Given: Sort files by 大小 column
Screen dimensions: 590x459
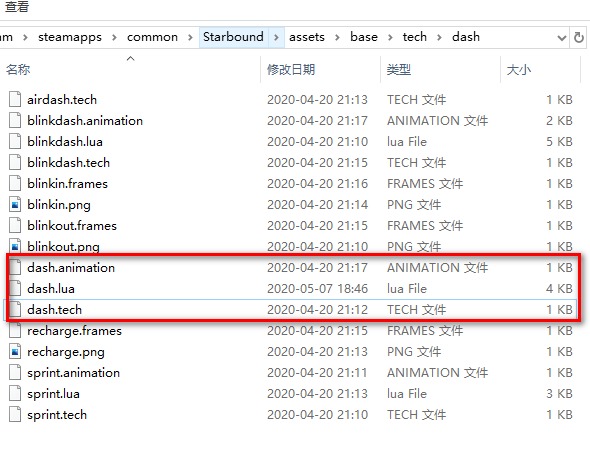Looking at the screenshot, I should (519, 70).
